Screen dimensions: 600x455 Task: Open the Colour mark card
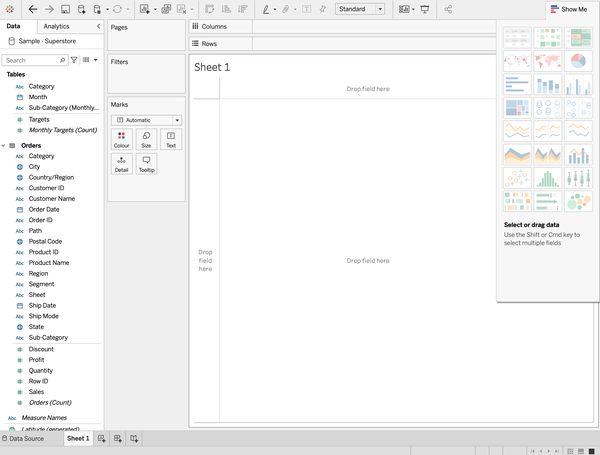pyautogui.click(x=121, y=139)
